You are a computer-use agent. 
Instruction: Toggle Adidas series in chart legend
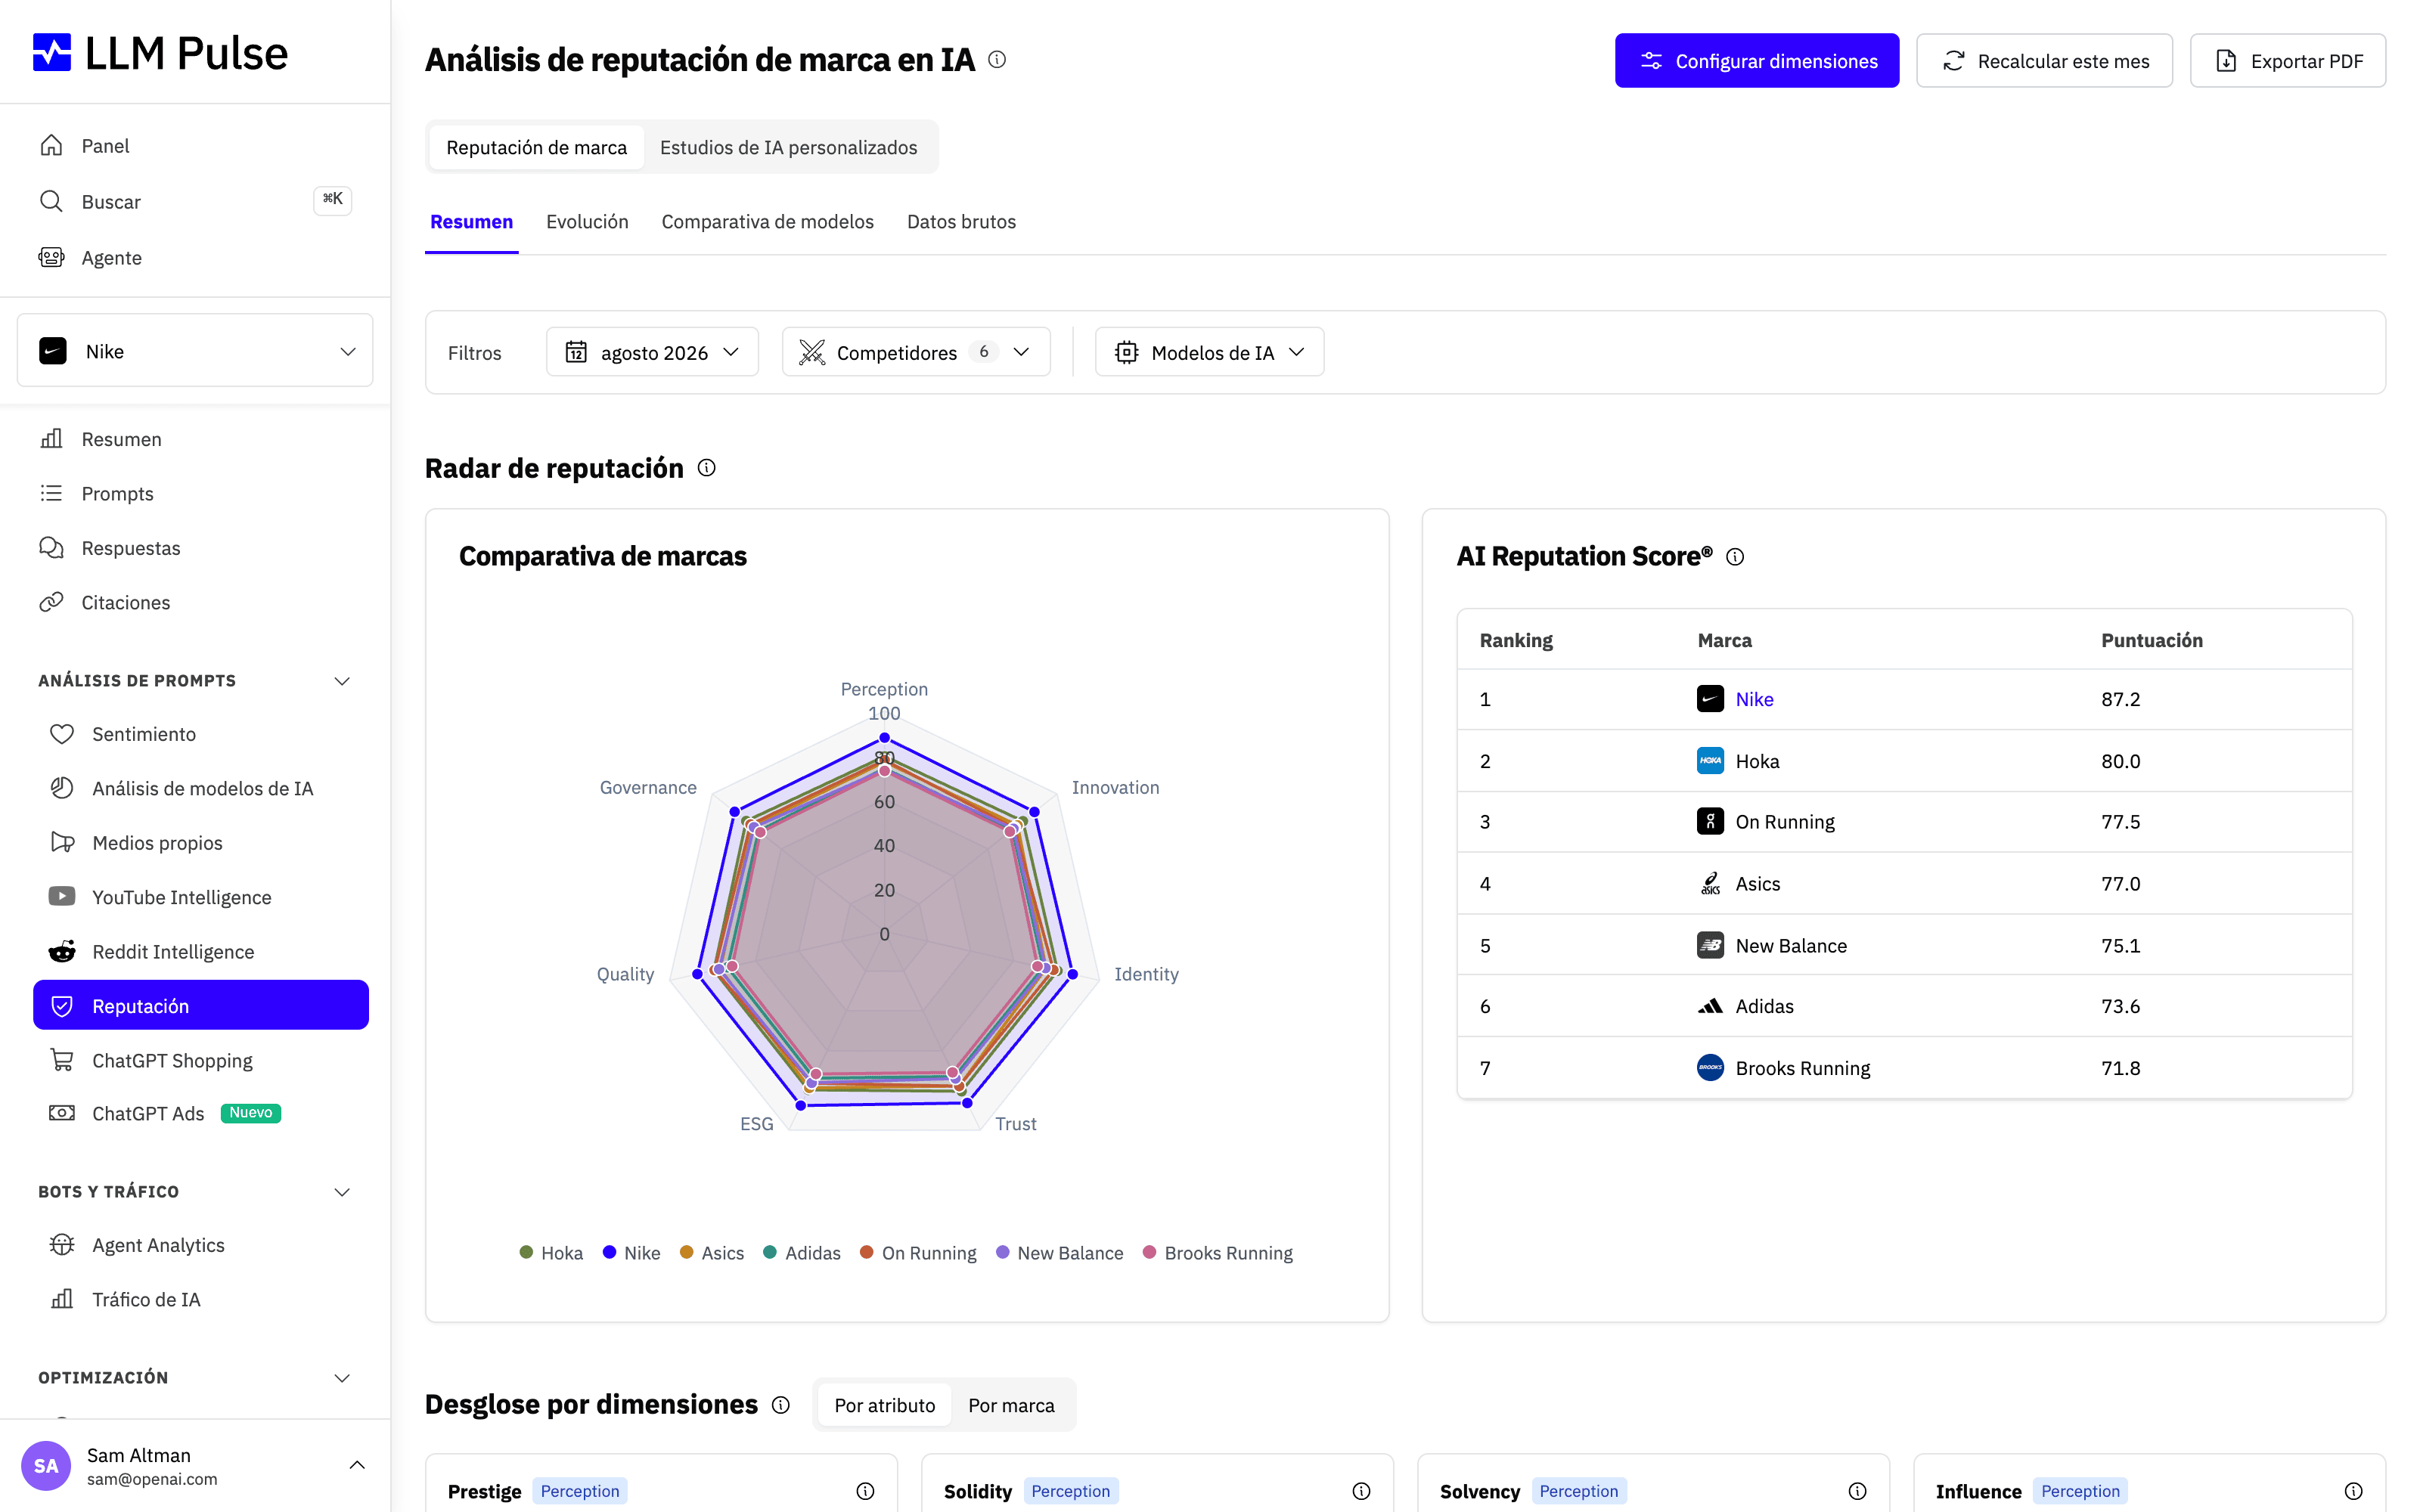click(x=802, y=1253)
